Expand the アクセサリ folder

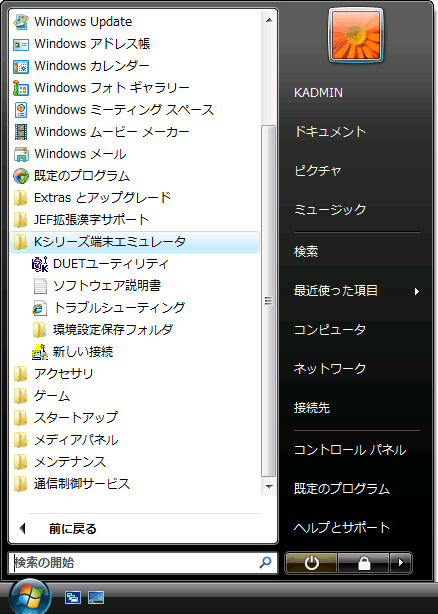tap(135, 374)
